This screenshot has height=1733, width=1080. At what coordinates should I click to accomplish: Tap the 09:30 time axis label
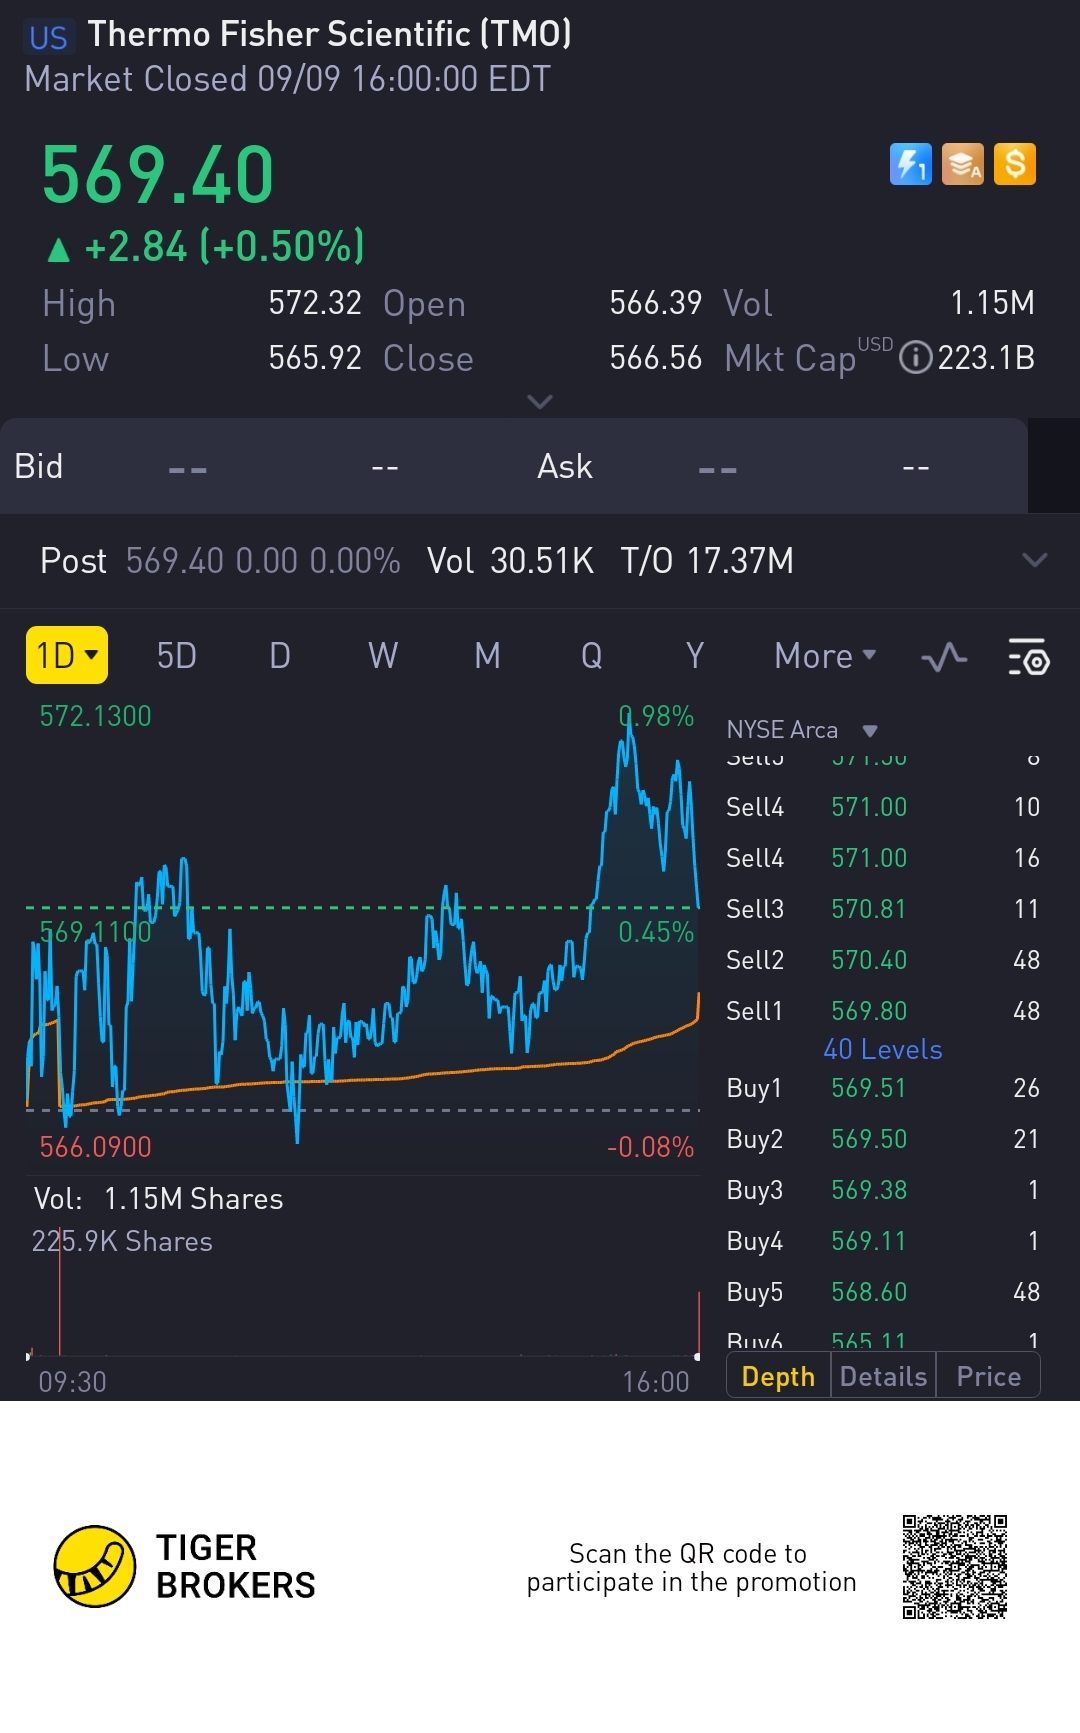(x=72, y=1382)
